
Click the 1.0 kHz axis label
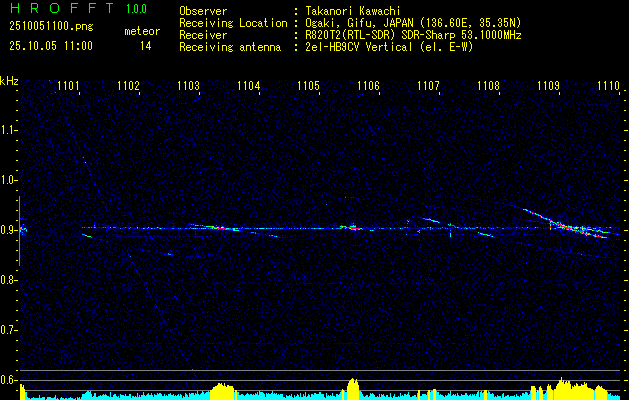tap(8, 180)
